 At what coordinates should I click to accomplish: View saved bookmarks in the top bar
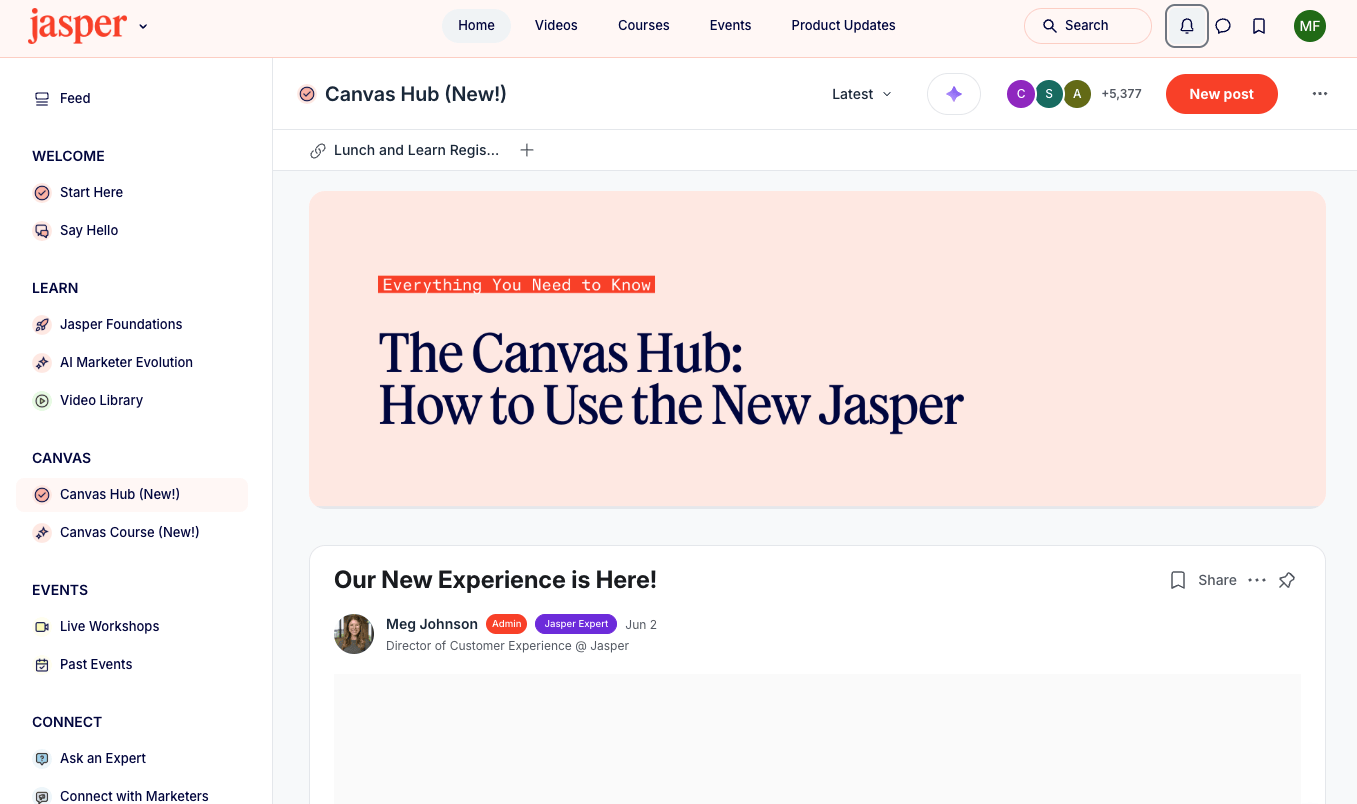coord(1259,26)
